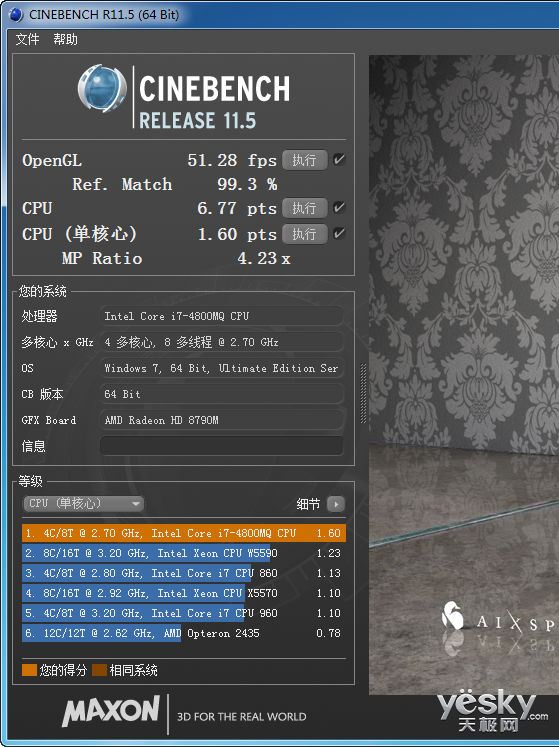The image size is (559, 747).
Task: Open the 文件 menu
Action: pyautogui.click(x=27, y=39)
